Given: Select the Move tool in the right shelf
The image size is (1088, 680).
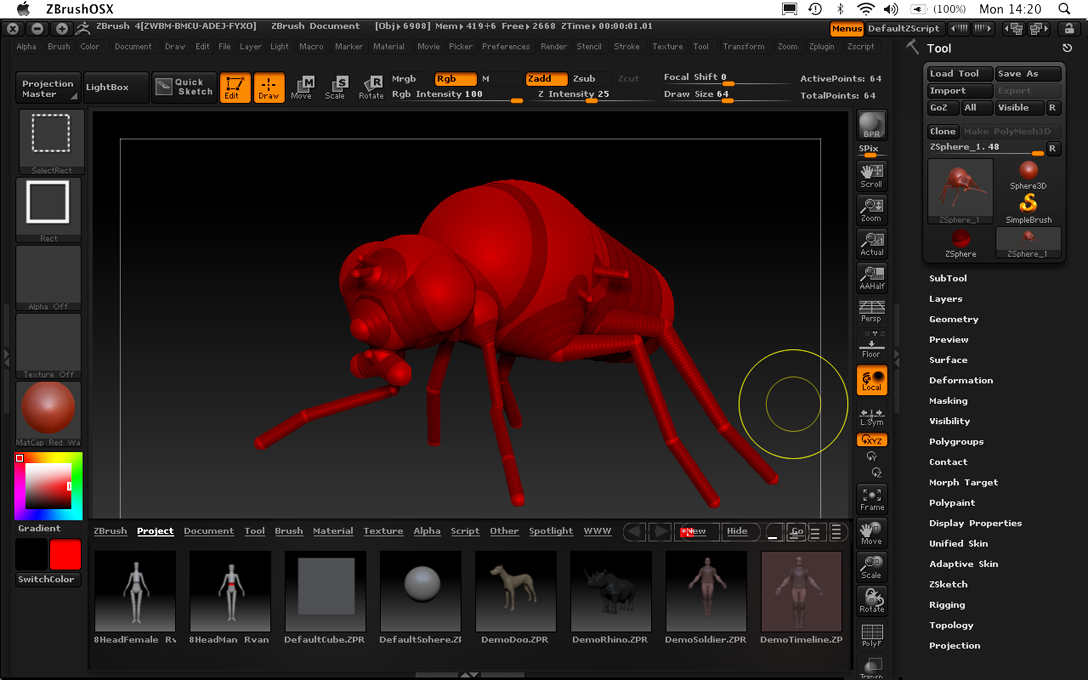Looking at the screenshot, I should (871, 532).
